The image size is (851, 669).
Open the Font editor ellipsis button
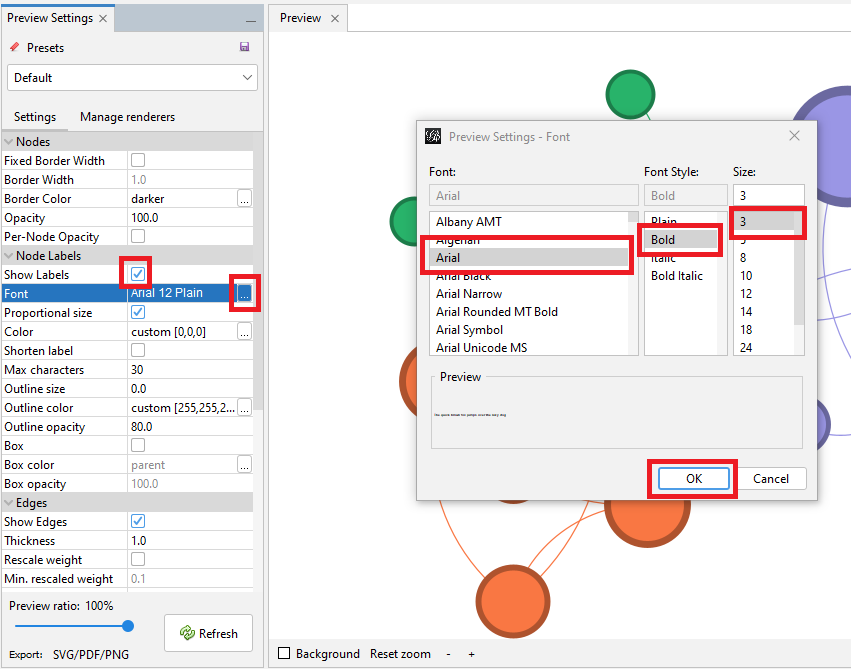[244, 293]
